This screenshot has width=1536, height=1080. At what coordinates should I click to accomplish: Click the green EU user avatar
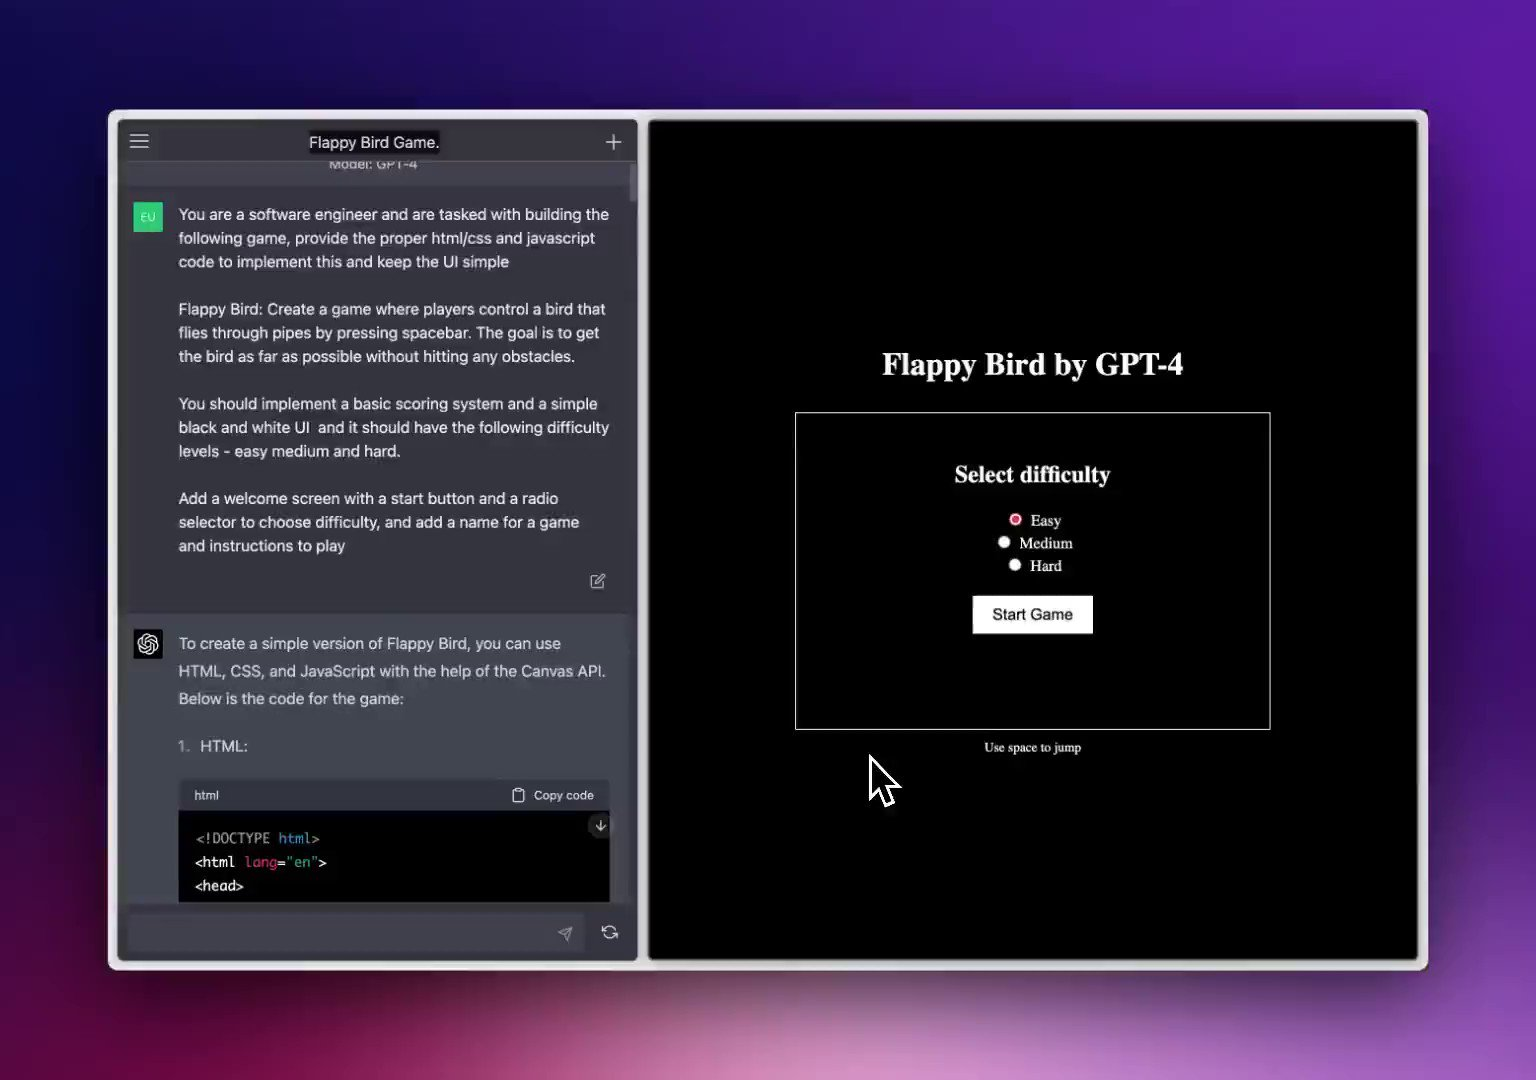point(148,216)
